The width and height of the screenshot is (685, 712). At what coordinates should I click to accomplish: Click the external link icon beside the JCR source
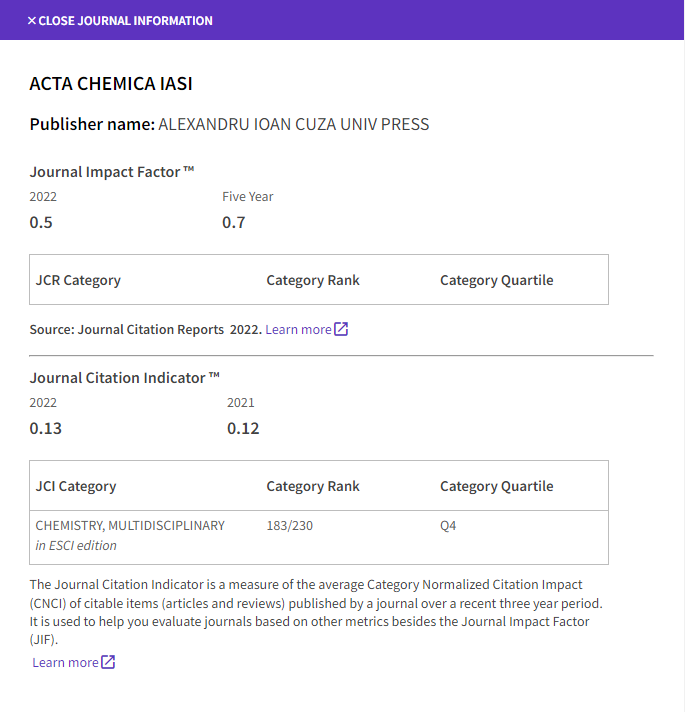[x=341, y=329]
